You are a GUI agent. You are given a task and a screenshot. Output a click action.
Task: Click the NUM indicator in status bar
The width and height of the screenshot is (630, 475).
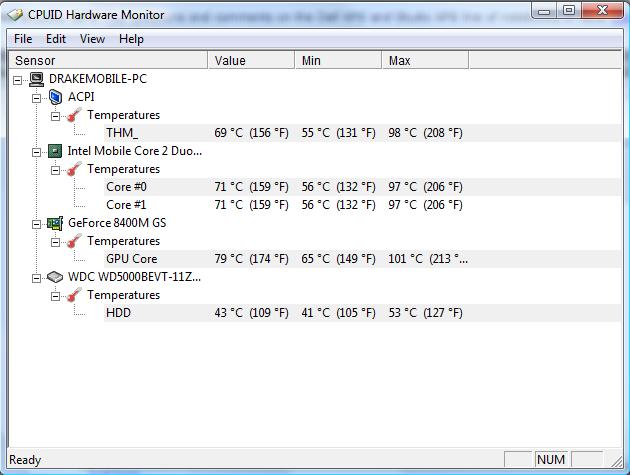point(551,459)
